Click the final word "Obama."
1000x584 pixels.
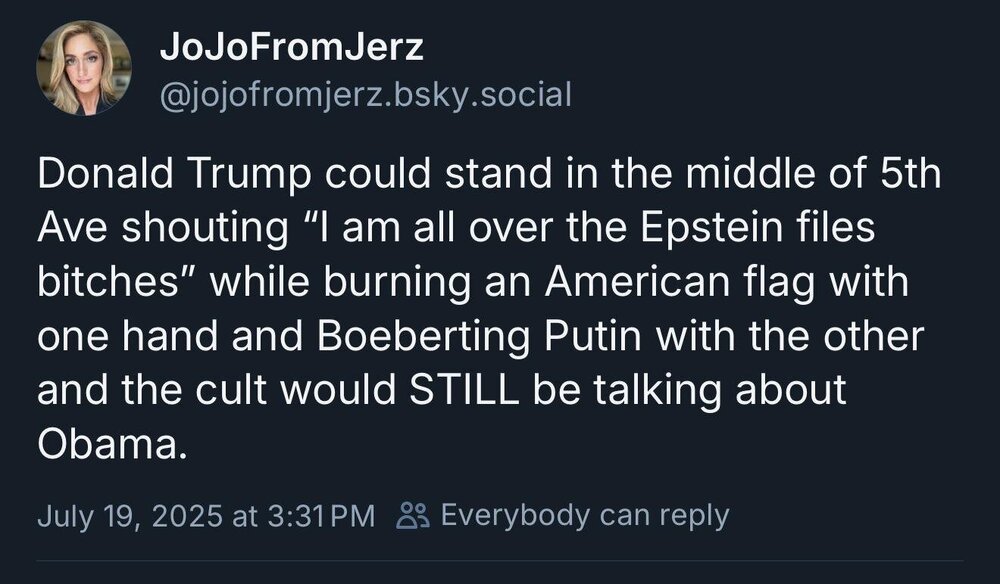point(112,442)
